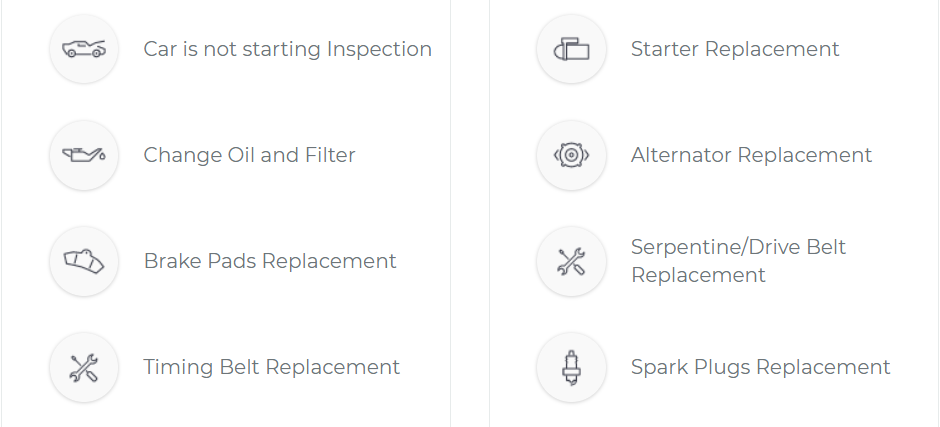940x427 pixels.
Task: Select the alternator icon
Action: (x=571, y=155)
